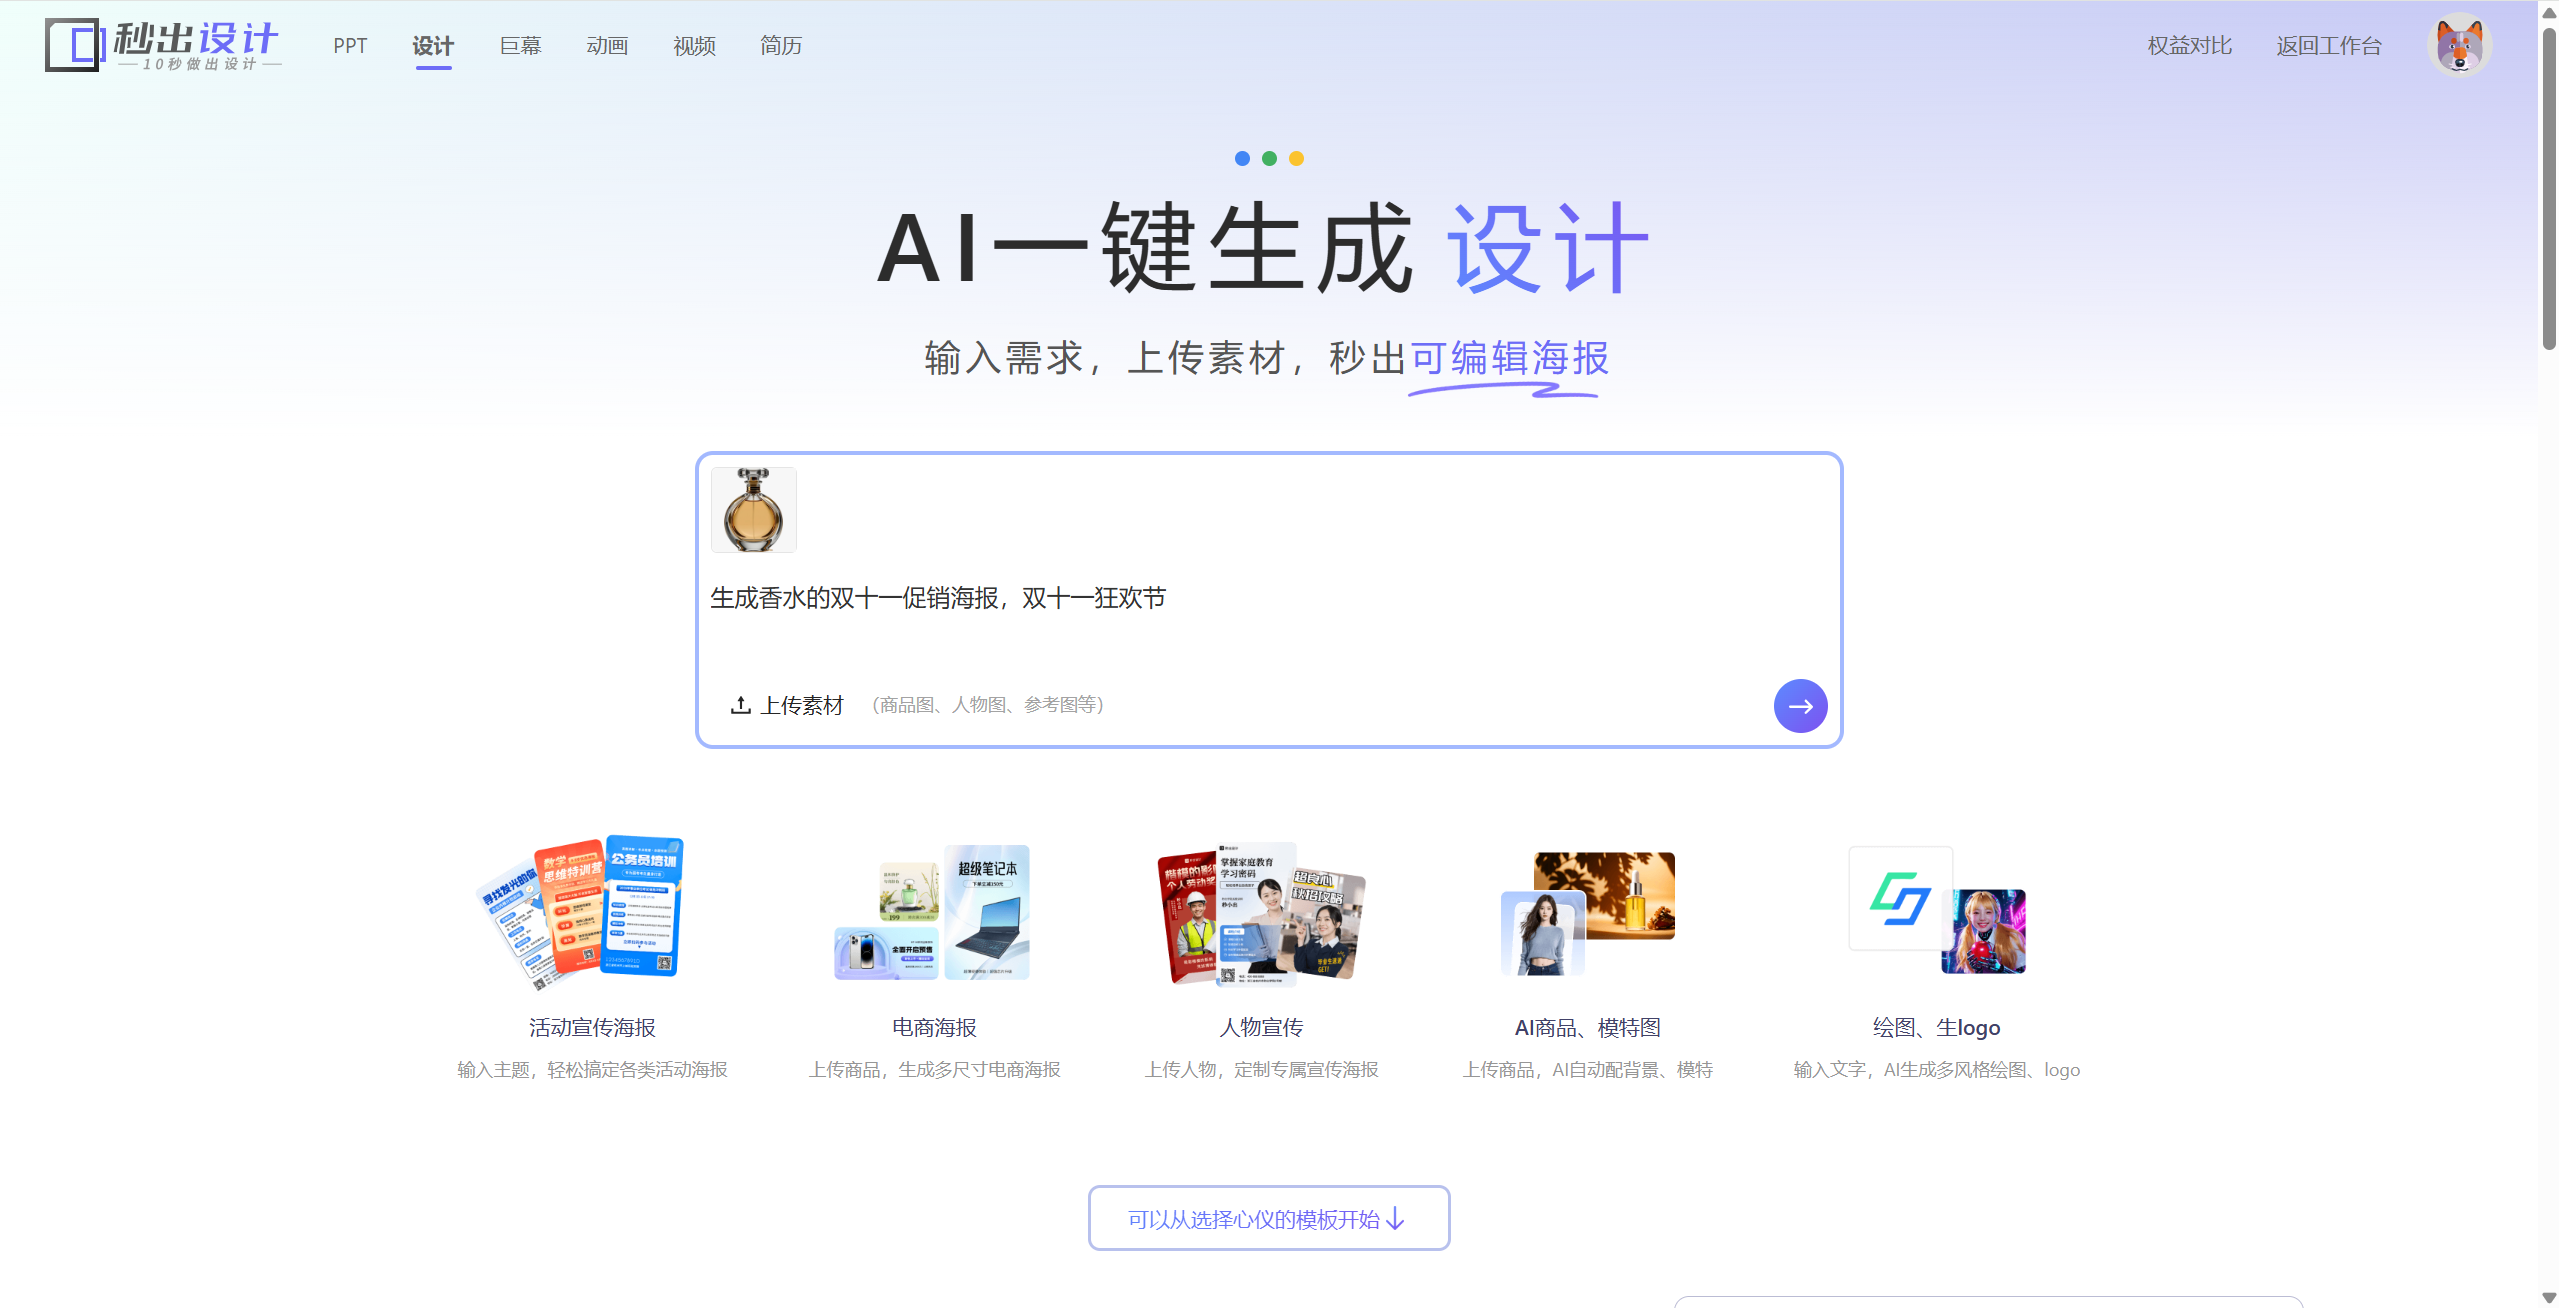
Task: Click into the prompt text about 双十一促销海报
Action: [x=938, y=598]
